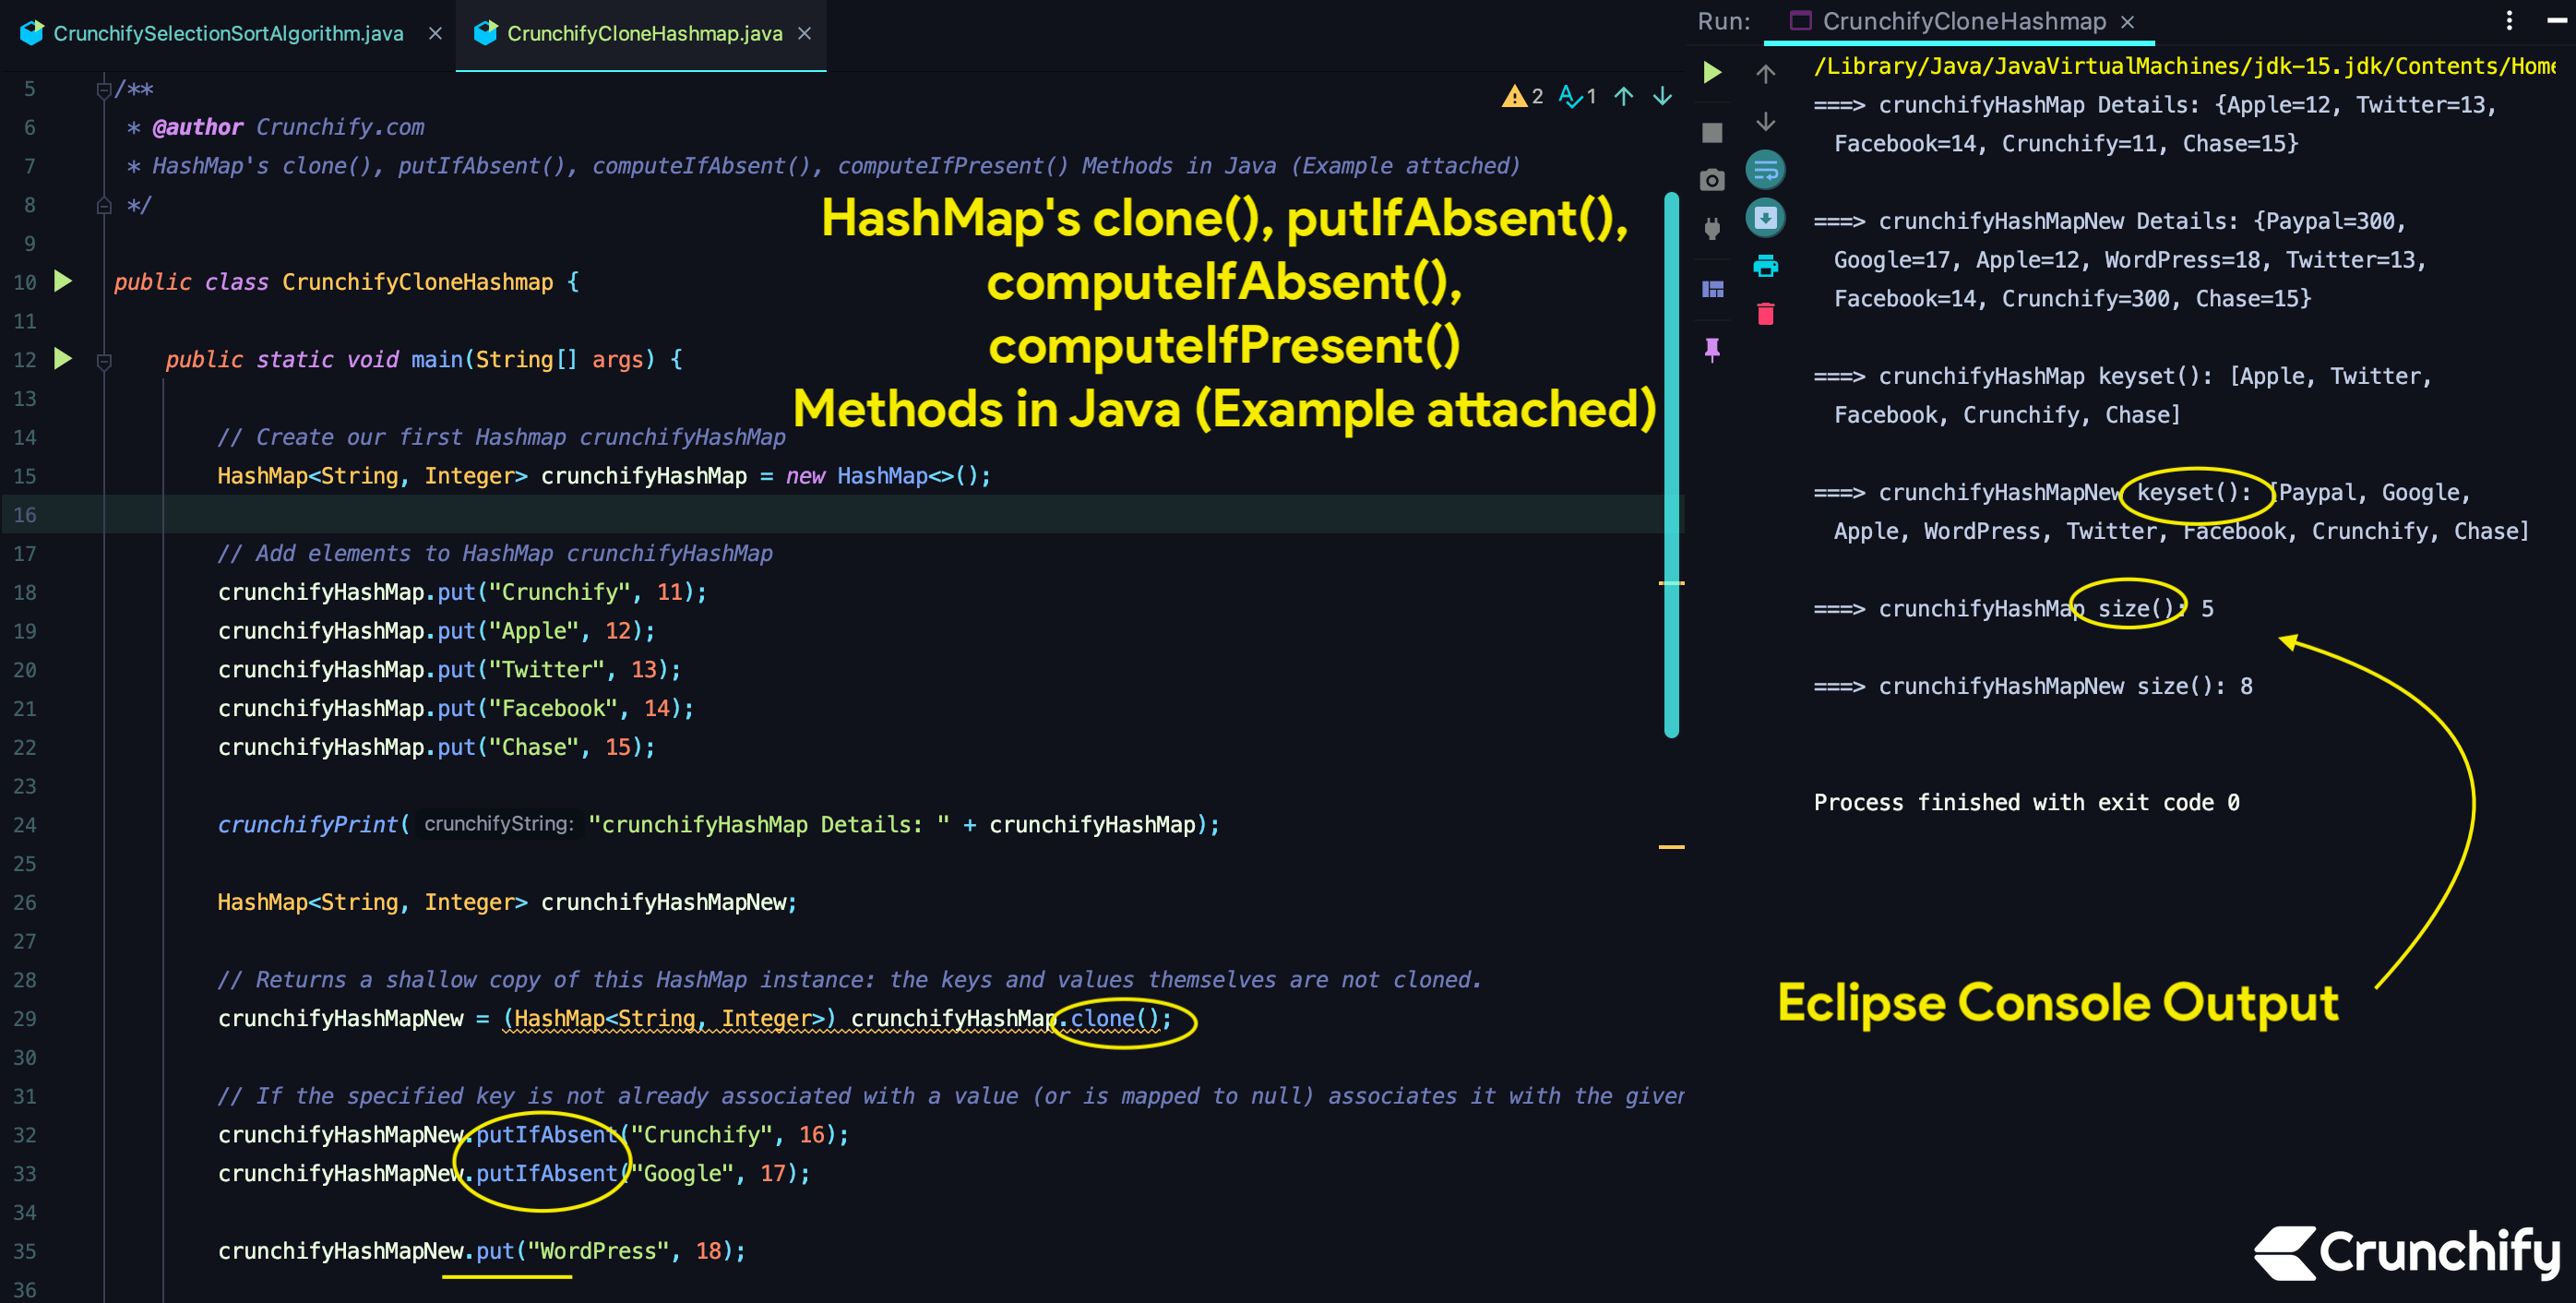Navigate up the stack trace
The width and height of the screenshot is (2576, 1303).
[x=1766, y=73]
